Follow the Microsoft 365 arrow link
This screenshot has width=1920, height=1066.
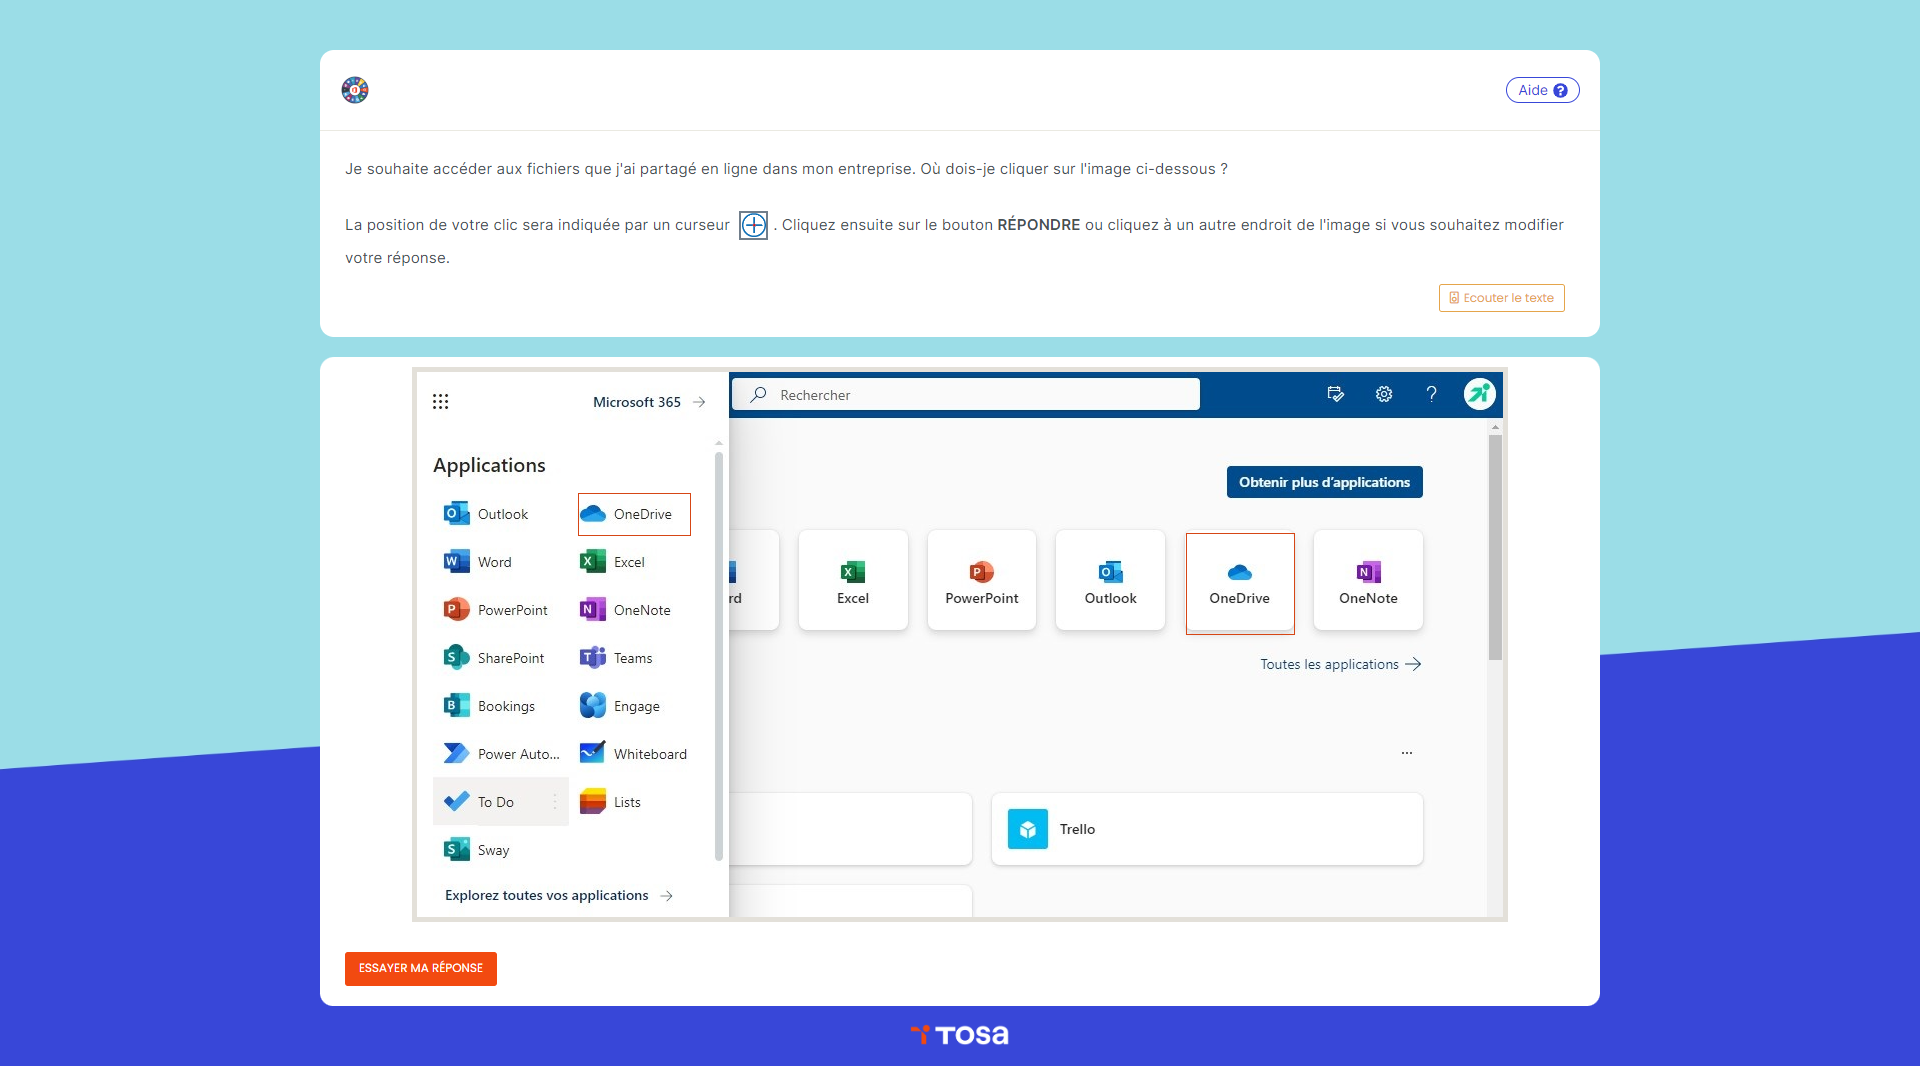pyautogui.click(x=649, y=402)
